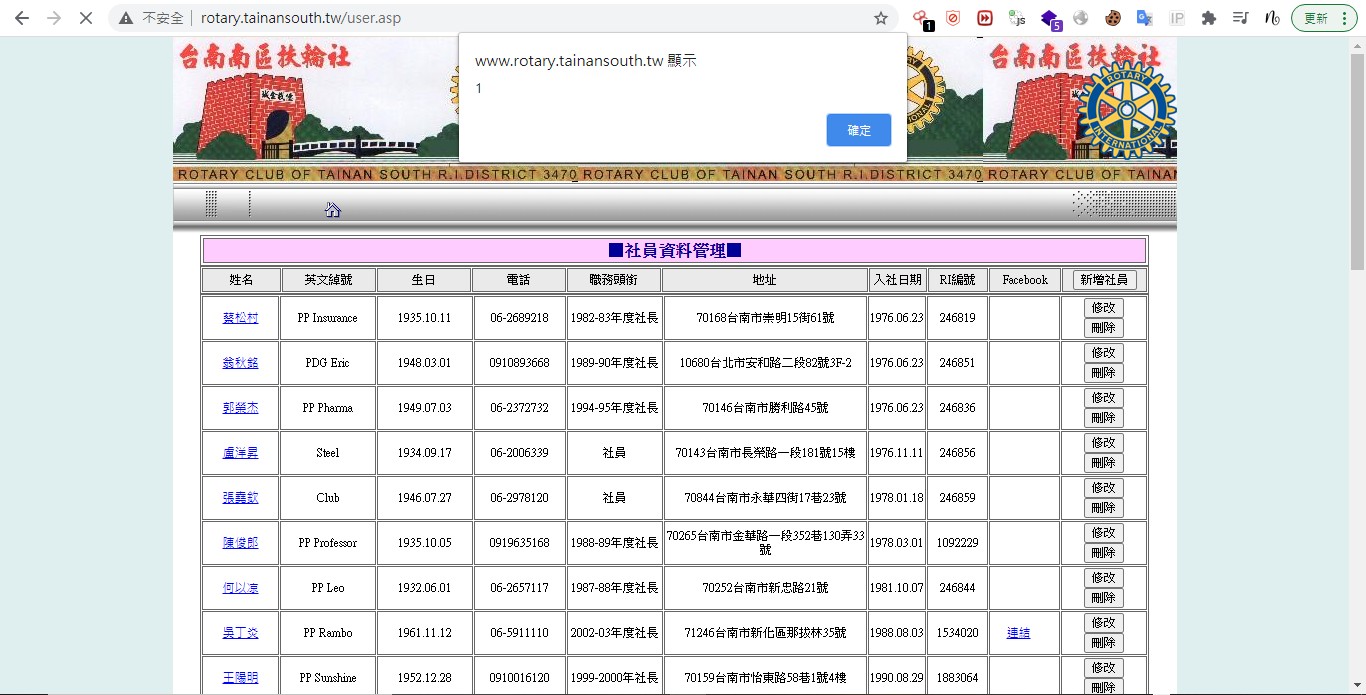Image resolution: width=1366 pixels, height=695 pixels.
Task: Open Chrome three-dot menu
Action: [x=1343, y=18]
